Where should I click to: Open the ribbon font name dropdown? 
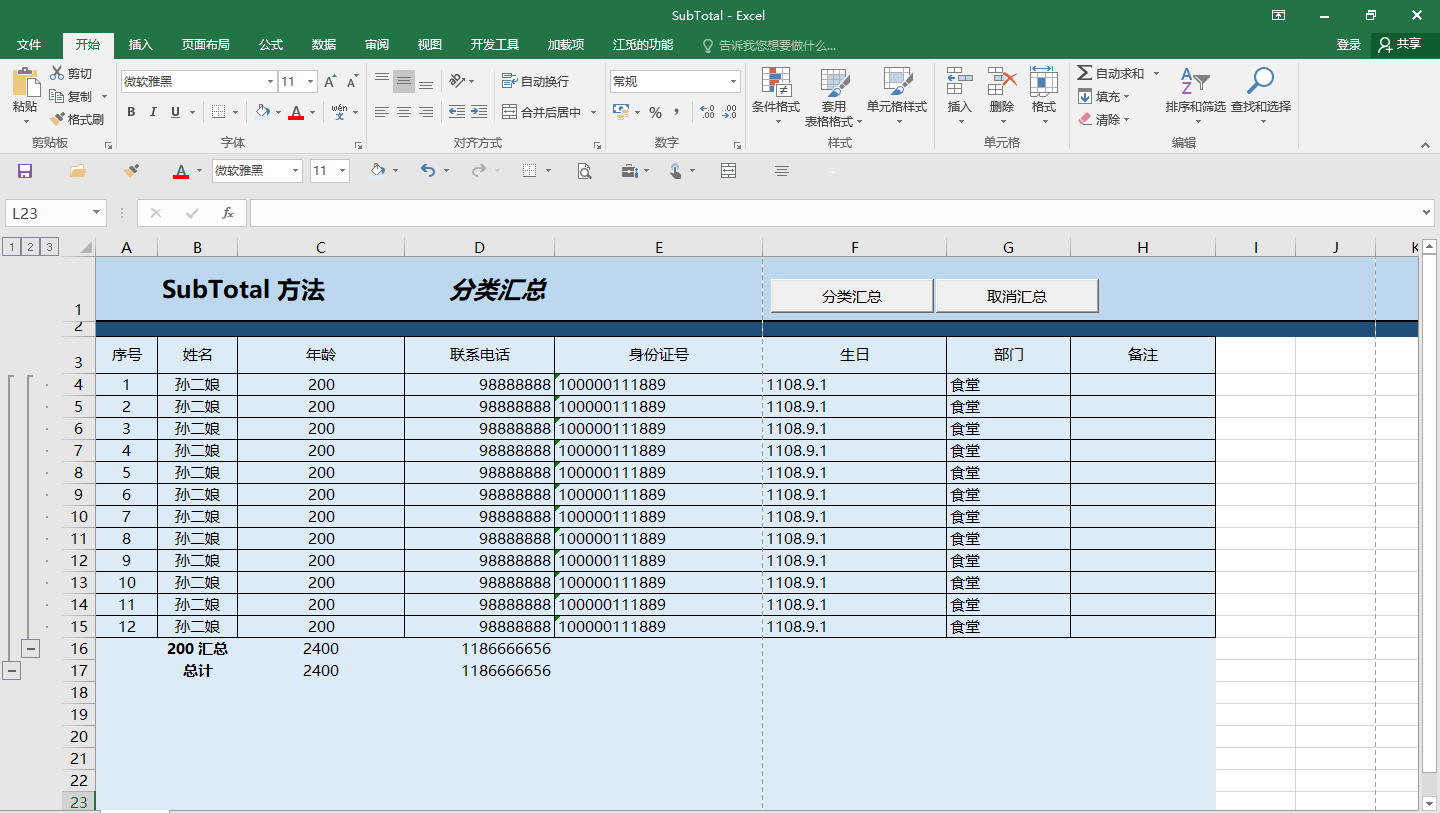tap(270, 82)
